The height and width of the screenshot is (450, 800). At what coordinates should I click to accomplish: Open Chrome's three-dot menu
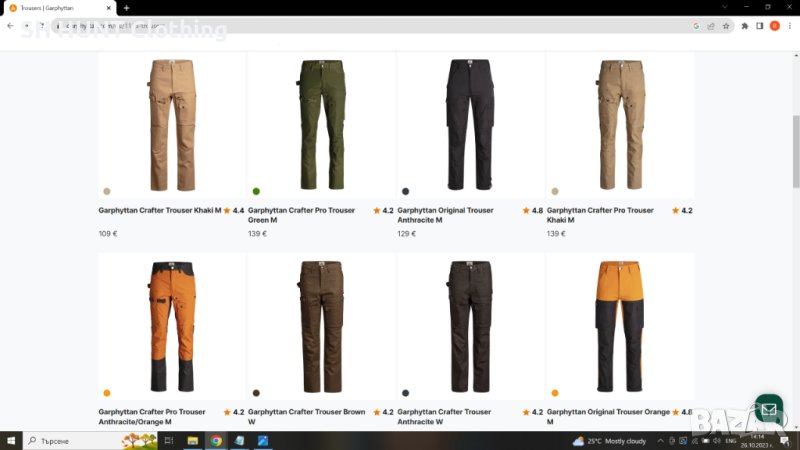tap(789, 26)
